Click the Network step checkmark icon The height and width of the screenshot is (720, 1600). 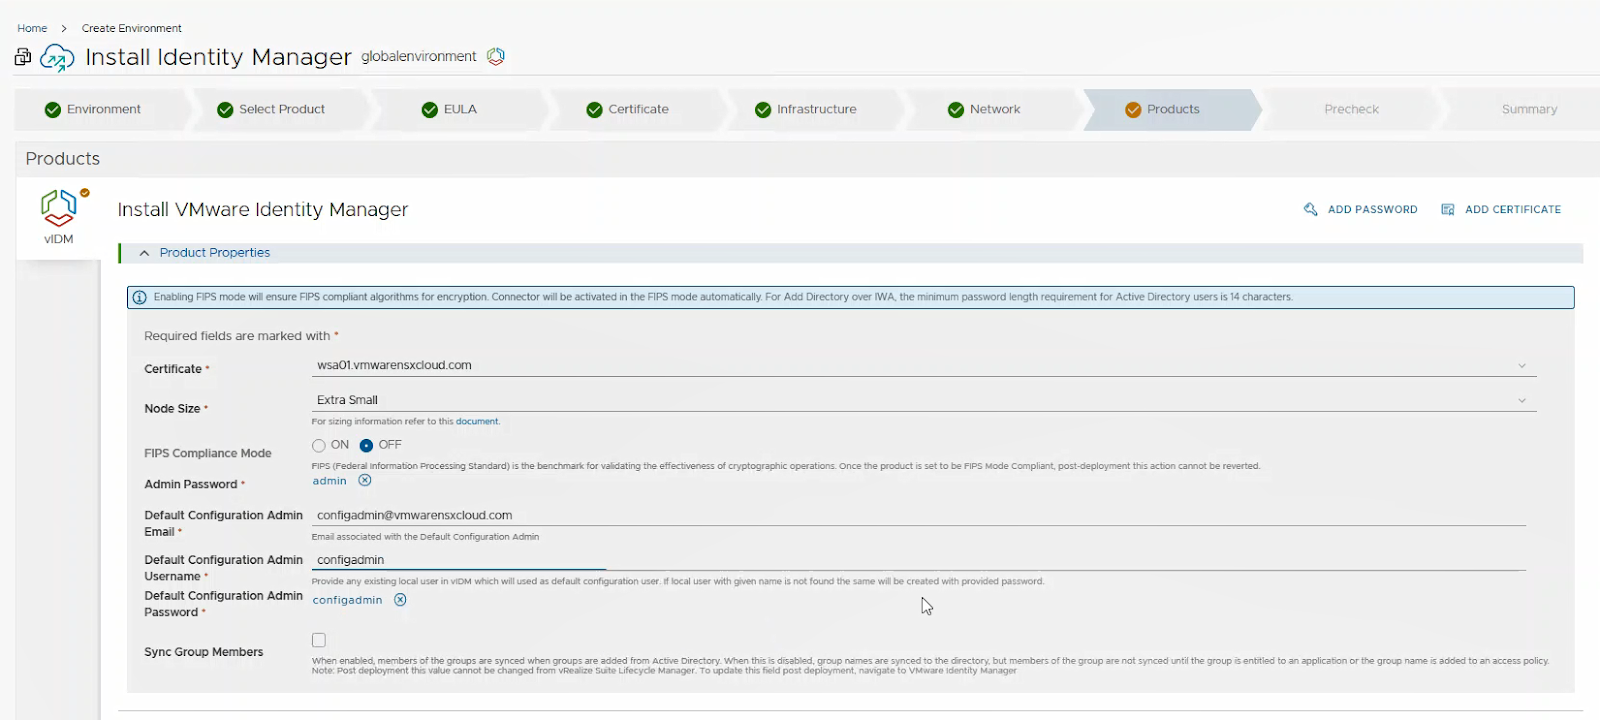956,110
